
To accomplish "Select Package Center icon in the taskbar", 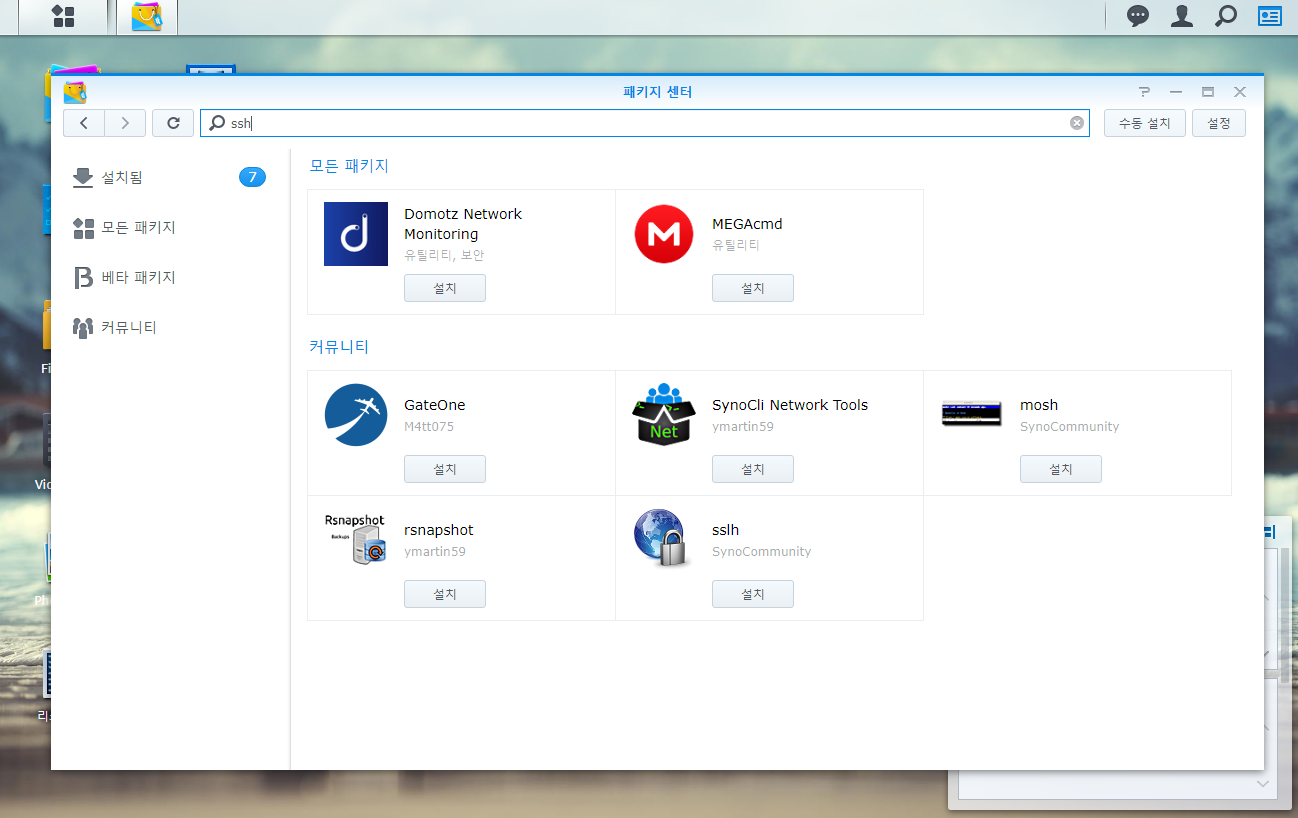I will click(147, 16).
